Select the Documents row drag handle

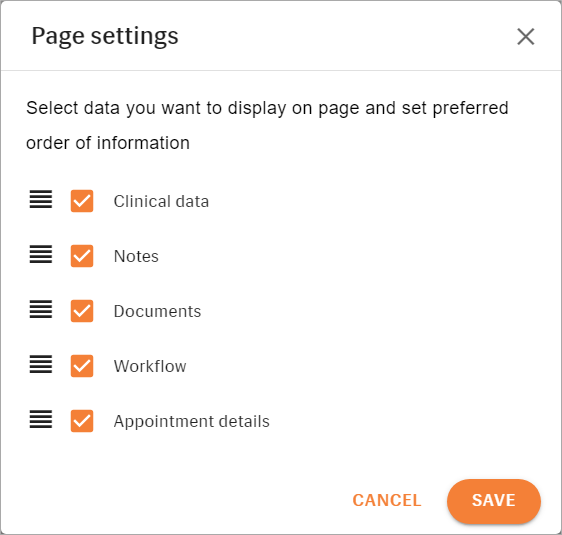pyautogui.click(x=41, y=310)
